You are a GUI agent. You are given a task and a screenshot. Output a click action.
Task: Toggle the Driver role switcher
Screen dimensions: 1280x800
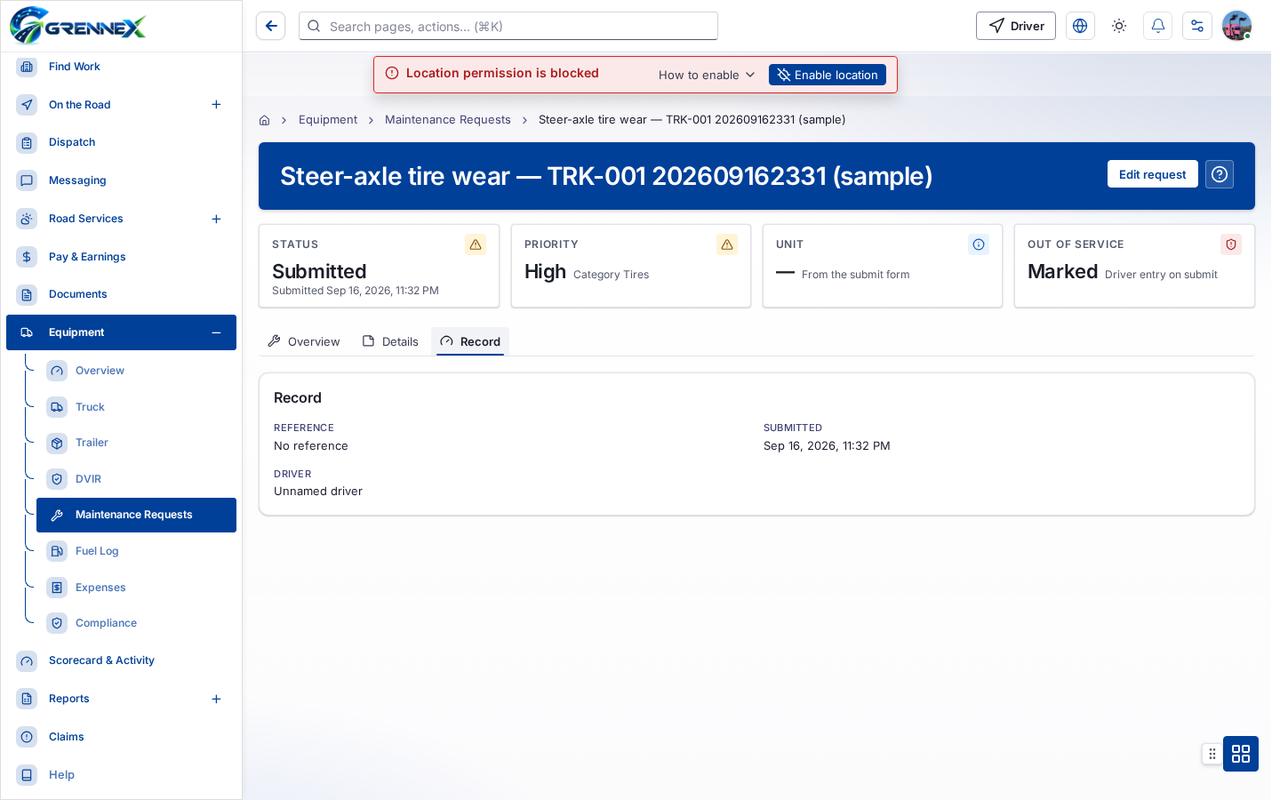(1016, 26)
